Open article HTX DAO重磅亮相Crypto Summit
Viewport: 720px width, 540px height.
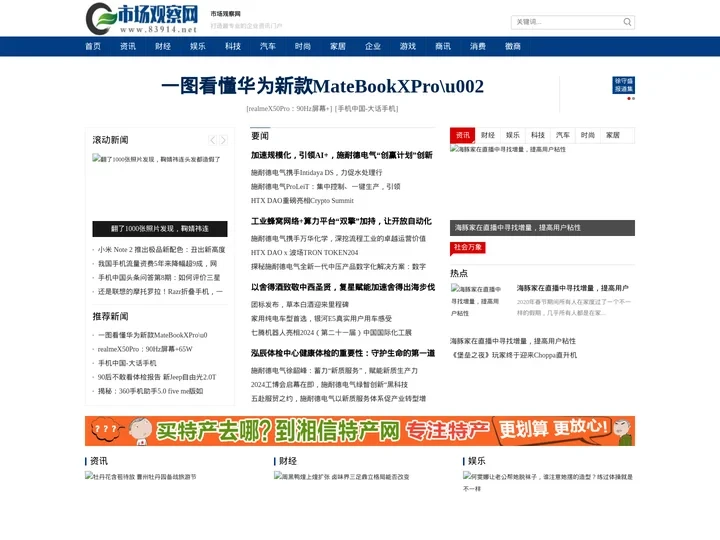pos(302,201)
